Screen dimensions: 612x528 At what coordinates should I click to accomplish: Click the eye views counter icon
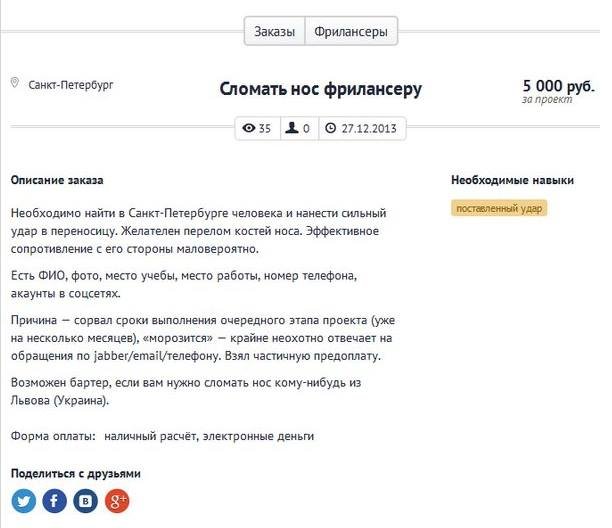[x=249, y=128]
